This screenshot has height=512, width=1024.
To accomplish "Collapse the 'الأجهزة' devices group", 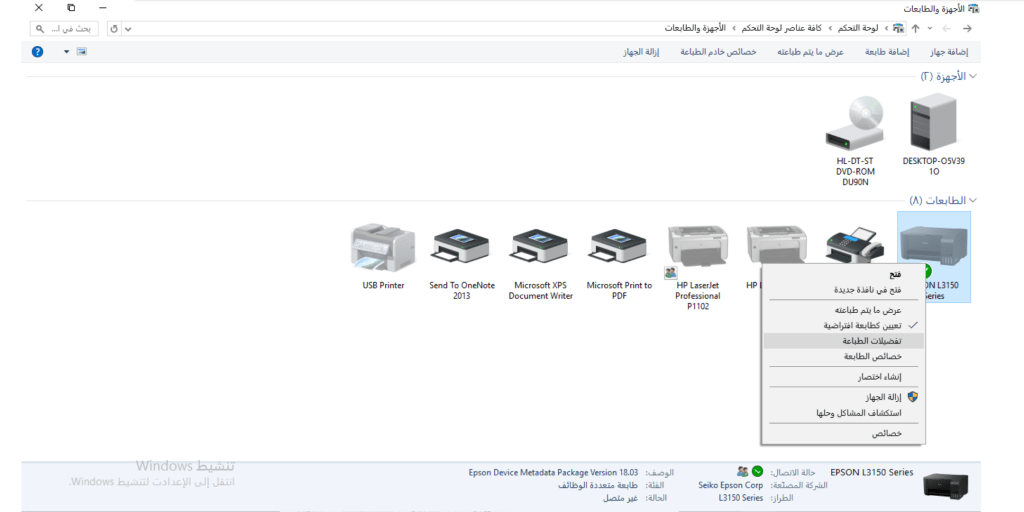I will tap(973, 76).
